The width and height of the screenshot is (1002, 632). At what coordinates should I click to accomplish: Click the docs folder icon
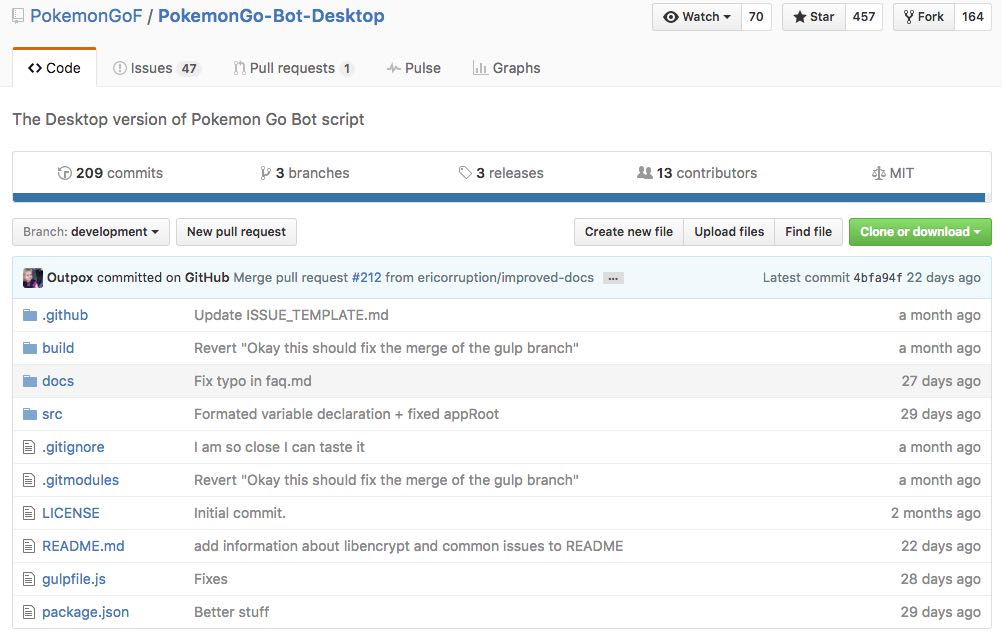[x=30, y=381]
